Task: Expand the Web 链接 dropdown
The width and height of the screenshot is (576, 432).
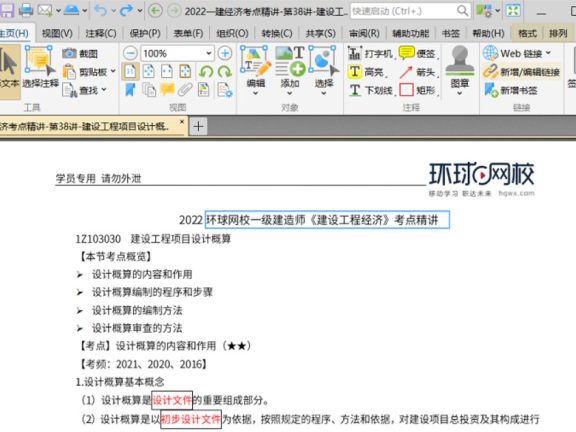Action: pos(548,53)
